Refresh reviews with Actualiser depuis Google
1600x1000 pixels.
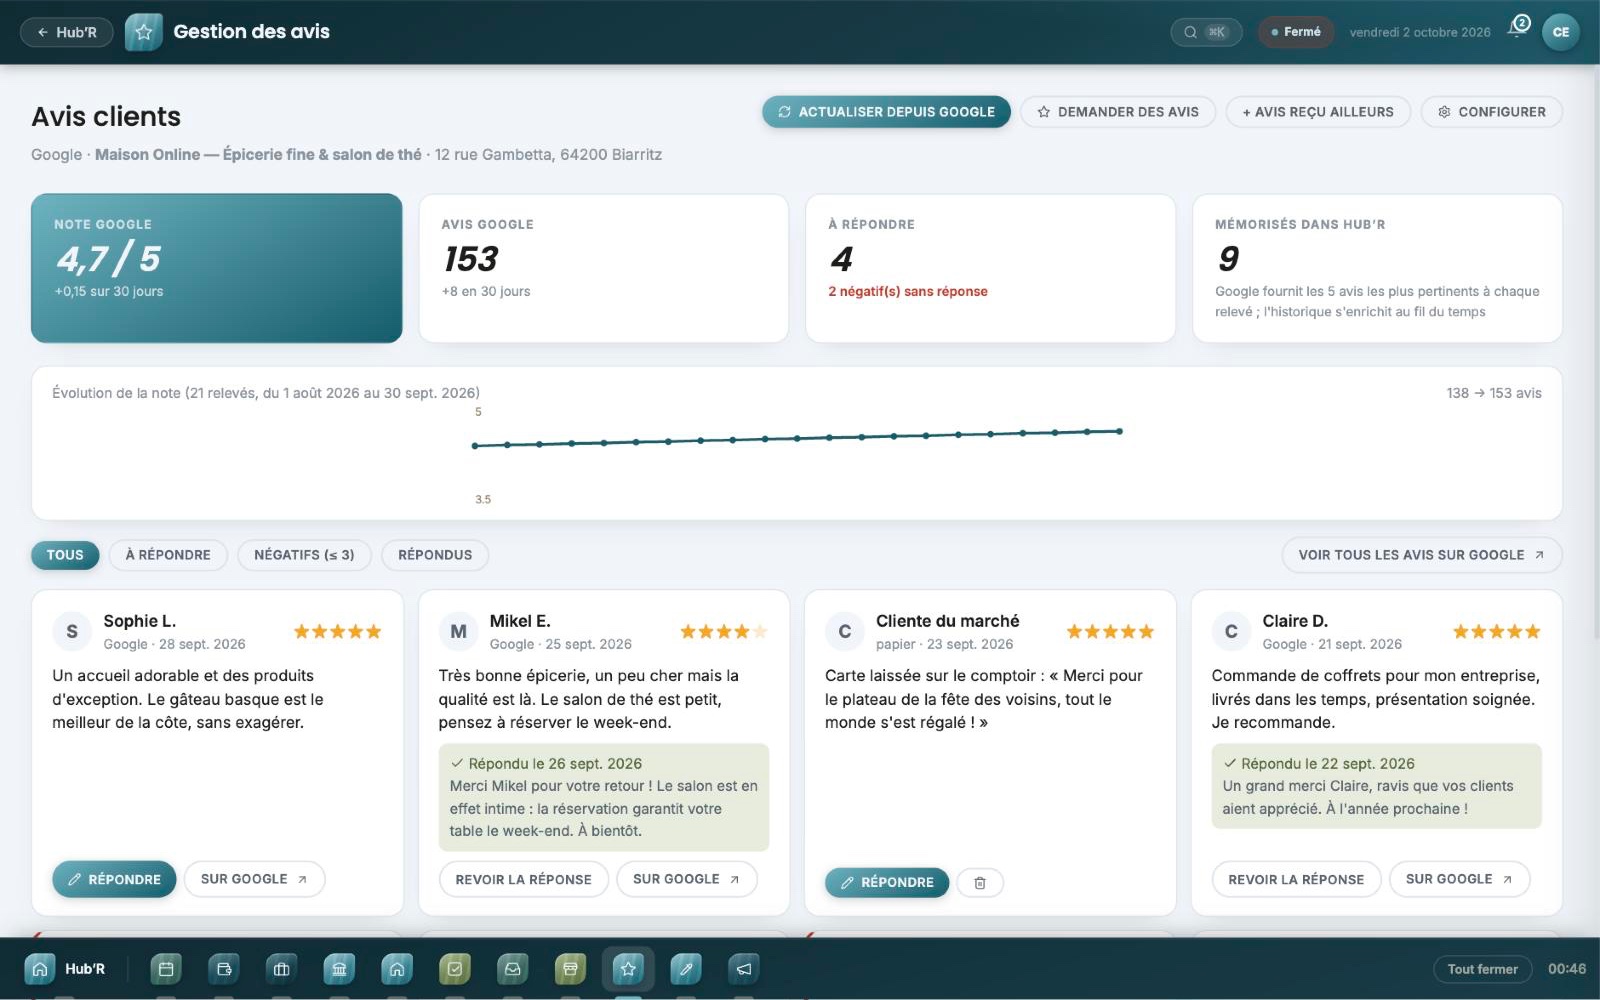pyautogui.click(x=886, y=112)
